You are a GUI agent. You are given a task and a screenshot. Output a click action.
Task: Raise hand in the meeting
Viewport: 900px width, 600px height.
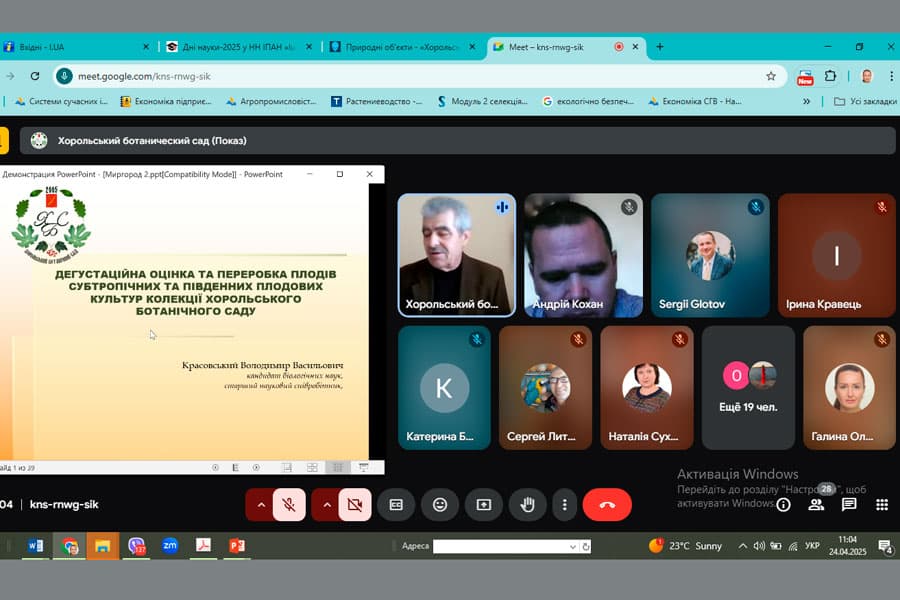coord(527,505)
